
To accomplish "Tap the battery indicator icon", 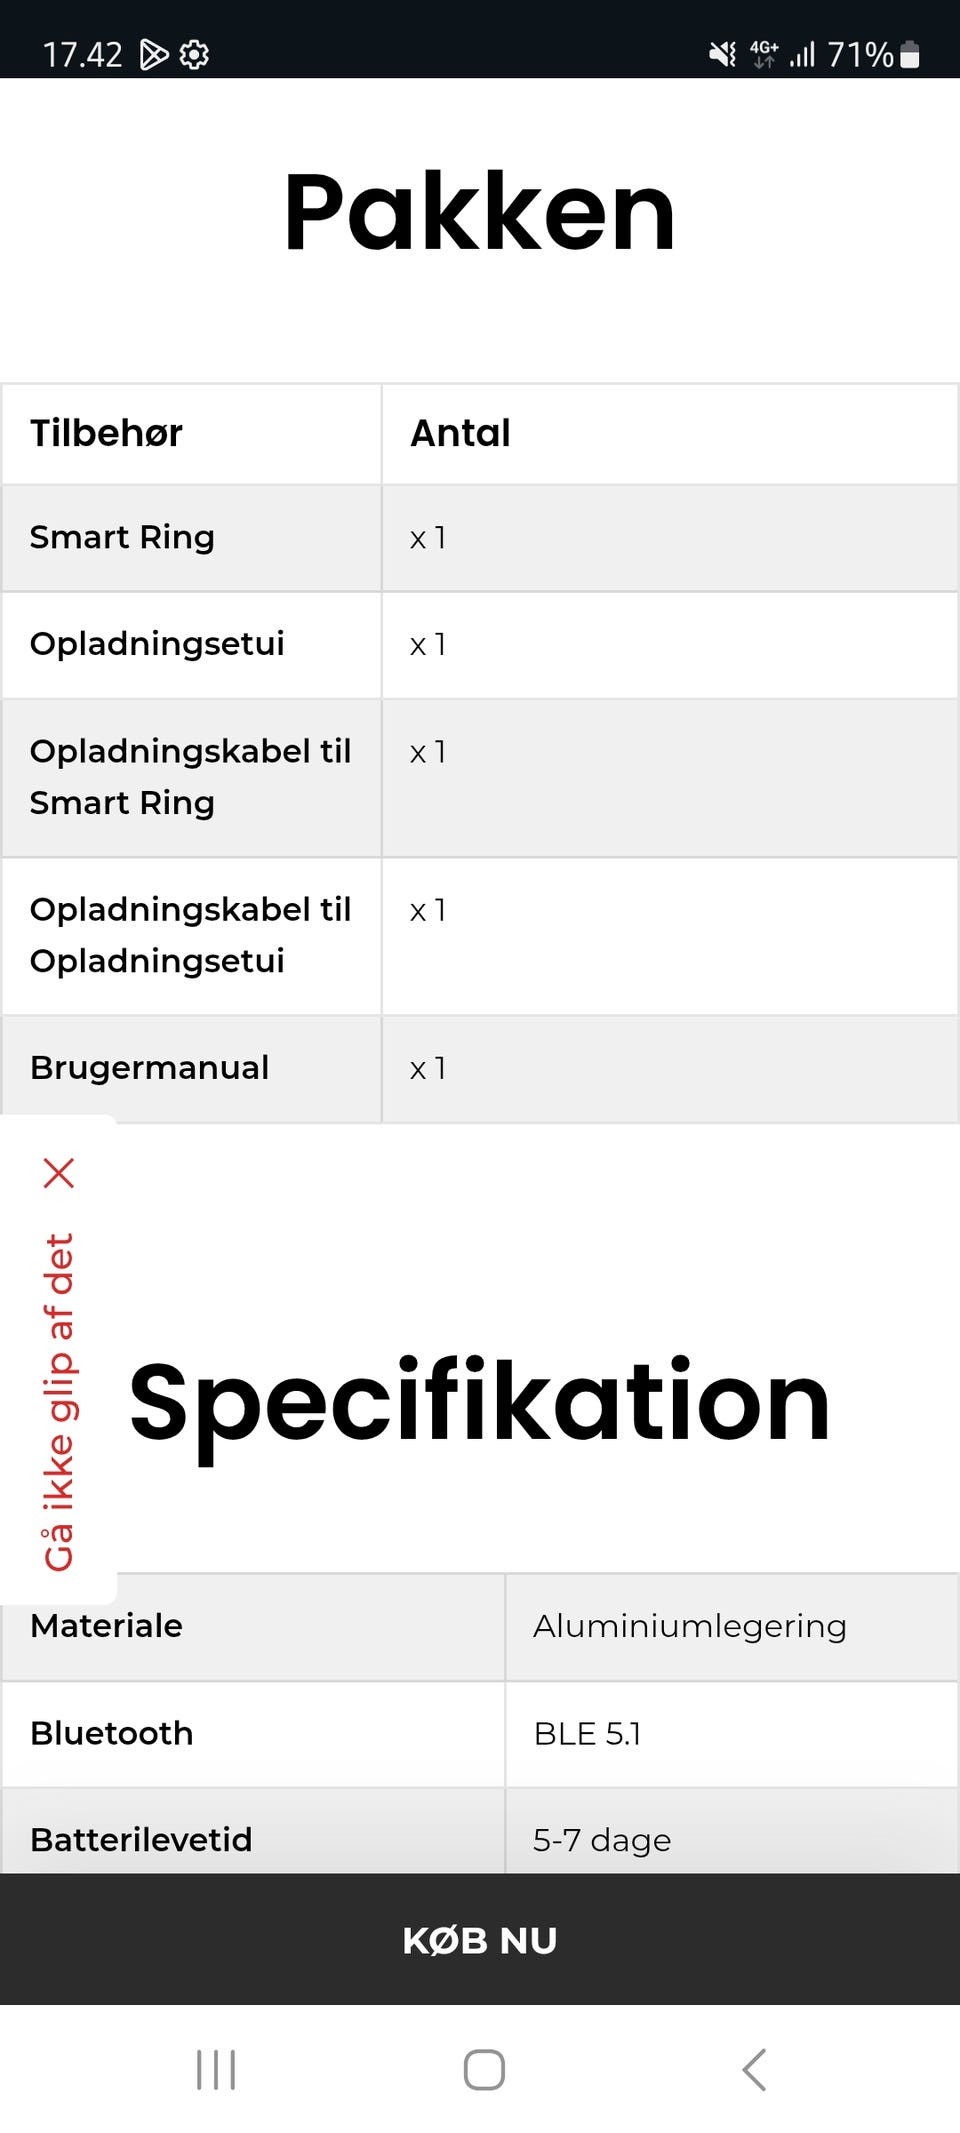I will coord(910,54).
